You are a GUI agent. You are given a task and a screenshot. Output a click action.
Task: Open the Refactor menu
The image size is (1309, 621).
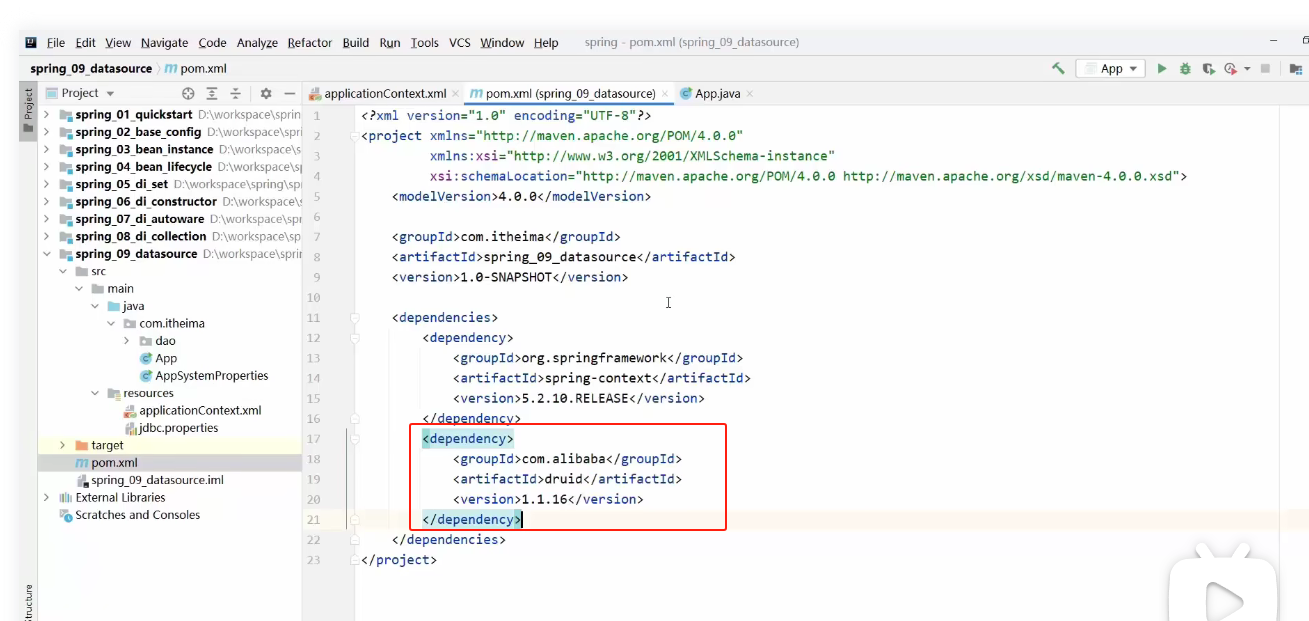click(310, 43)
